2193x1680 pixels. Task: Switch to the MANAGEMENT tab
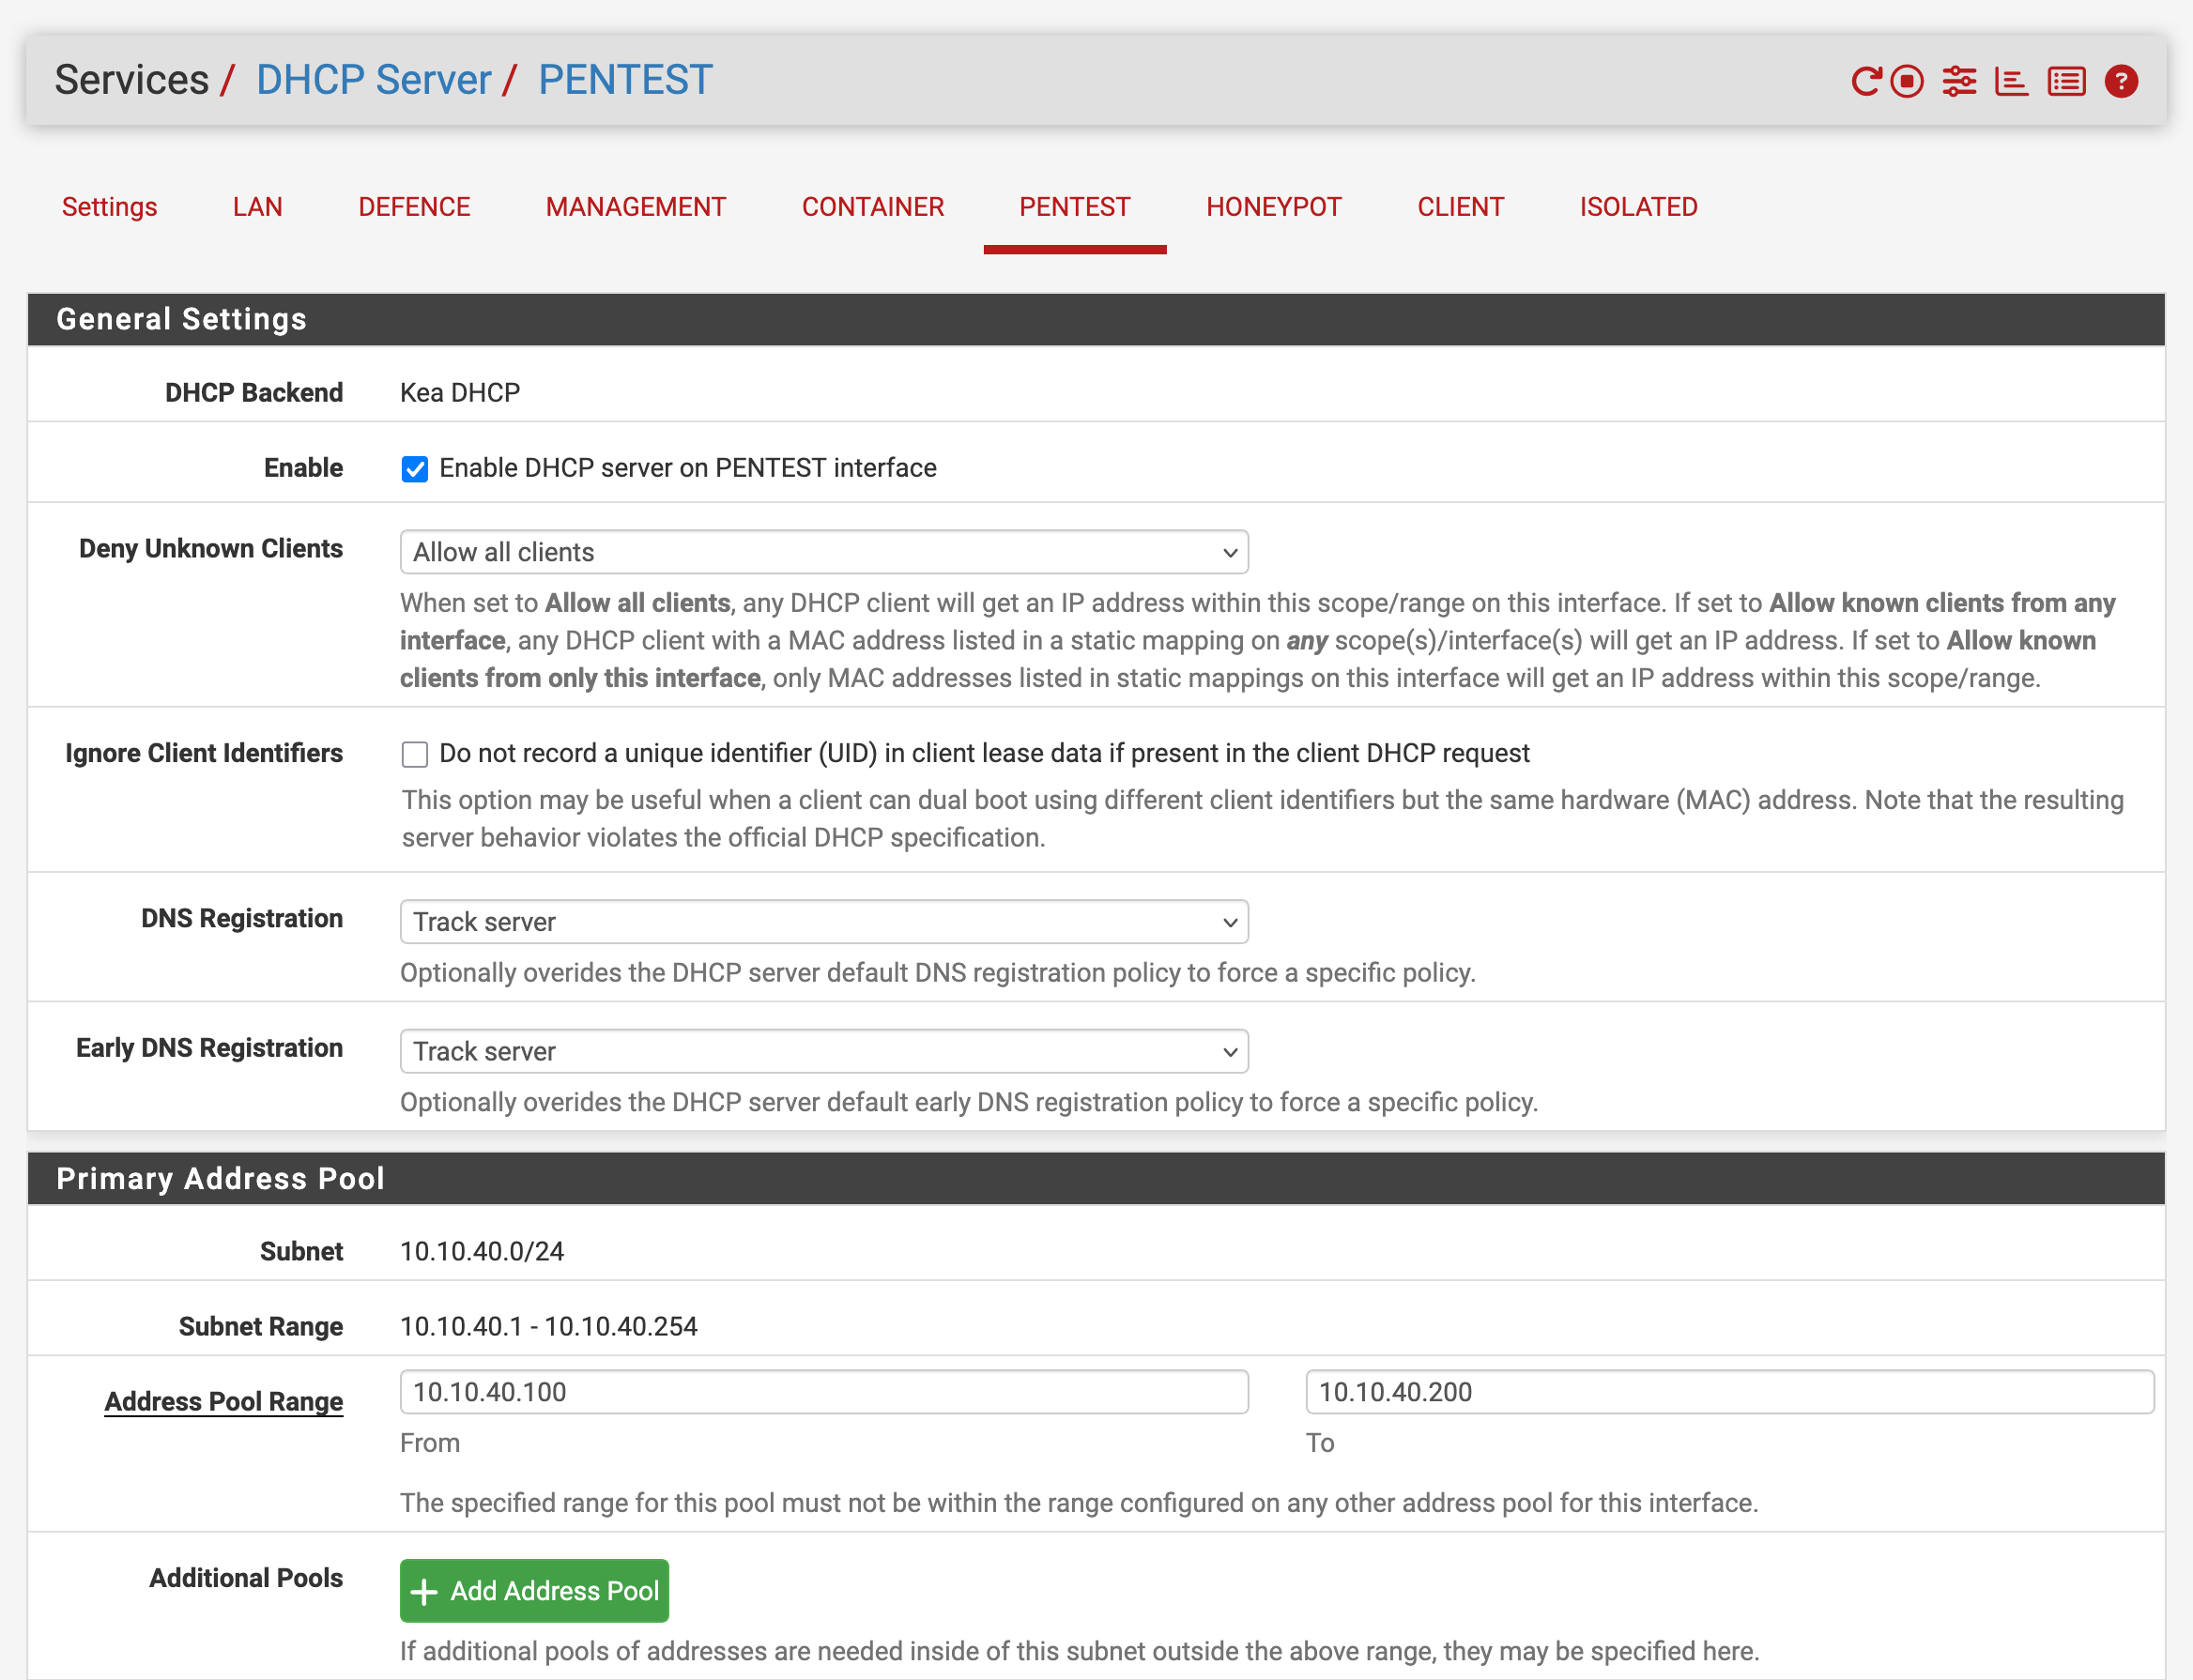tap(636, 207)
